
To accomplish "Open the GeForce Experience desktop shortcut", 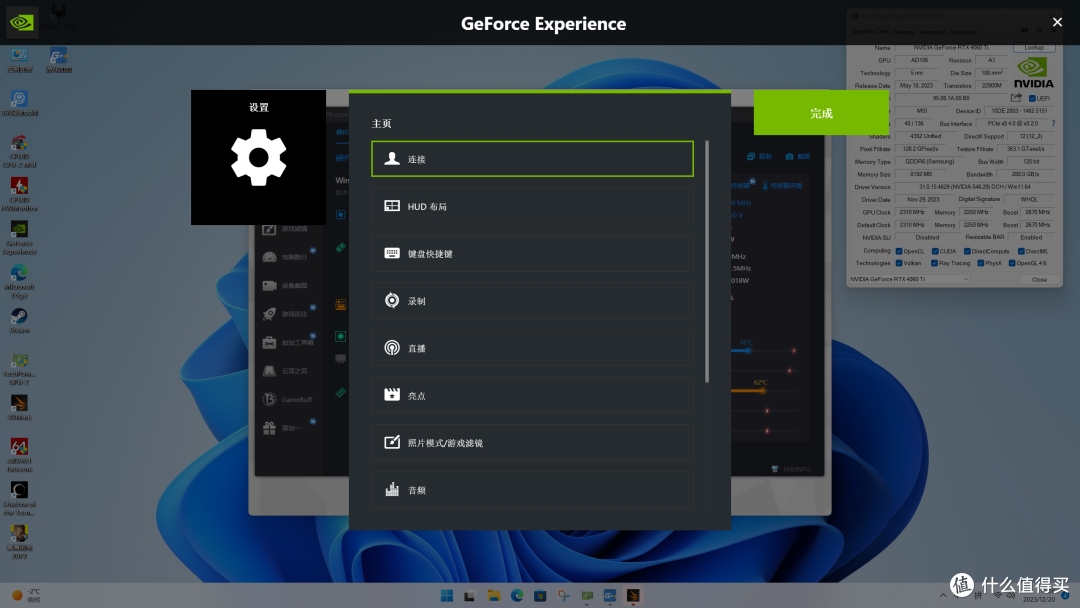I will (19, 238).
